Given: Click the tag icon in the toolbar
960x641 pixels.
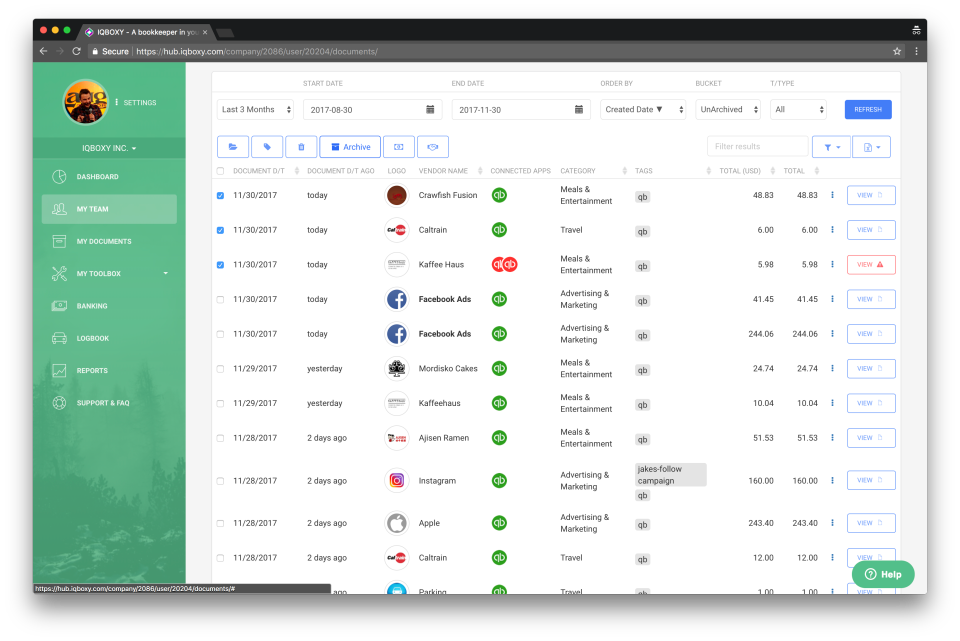Looking at the screenshot, I should (267, 146).
